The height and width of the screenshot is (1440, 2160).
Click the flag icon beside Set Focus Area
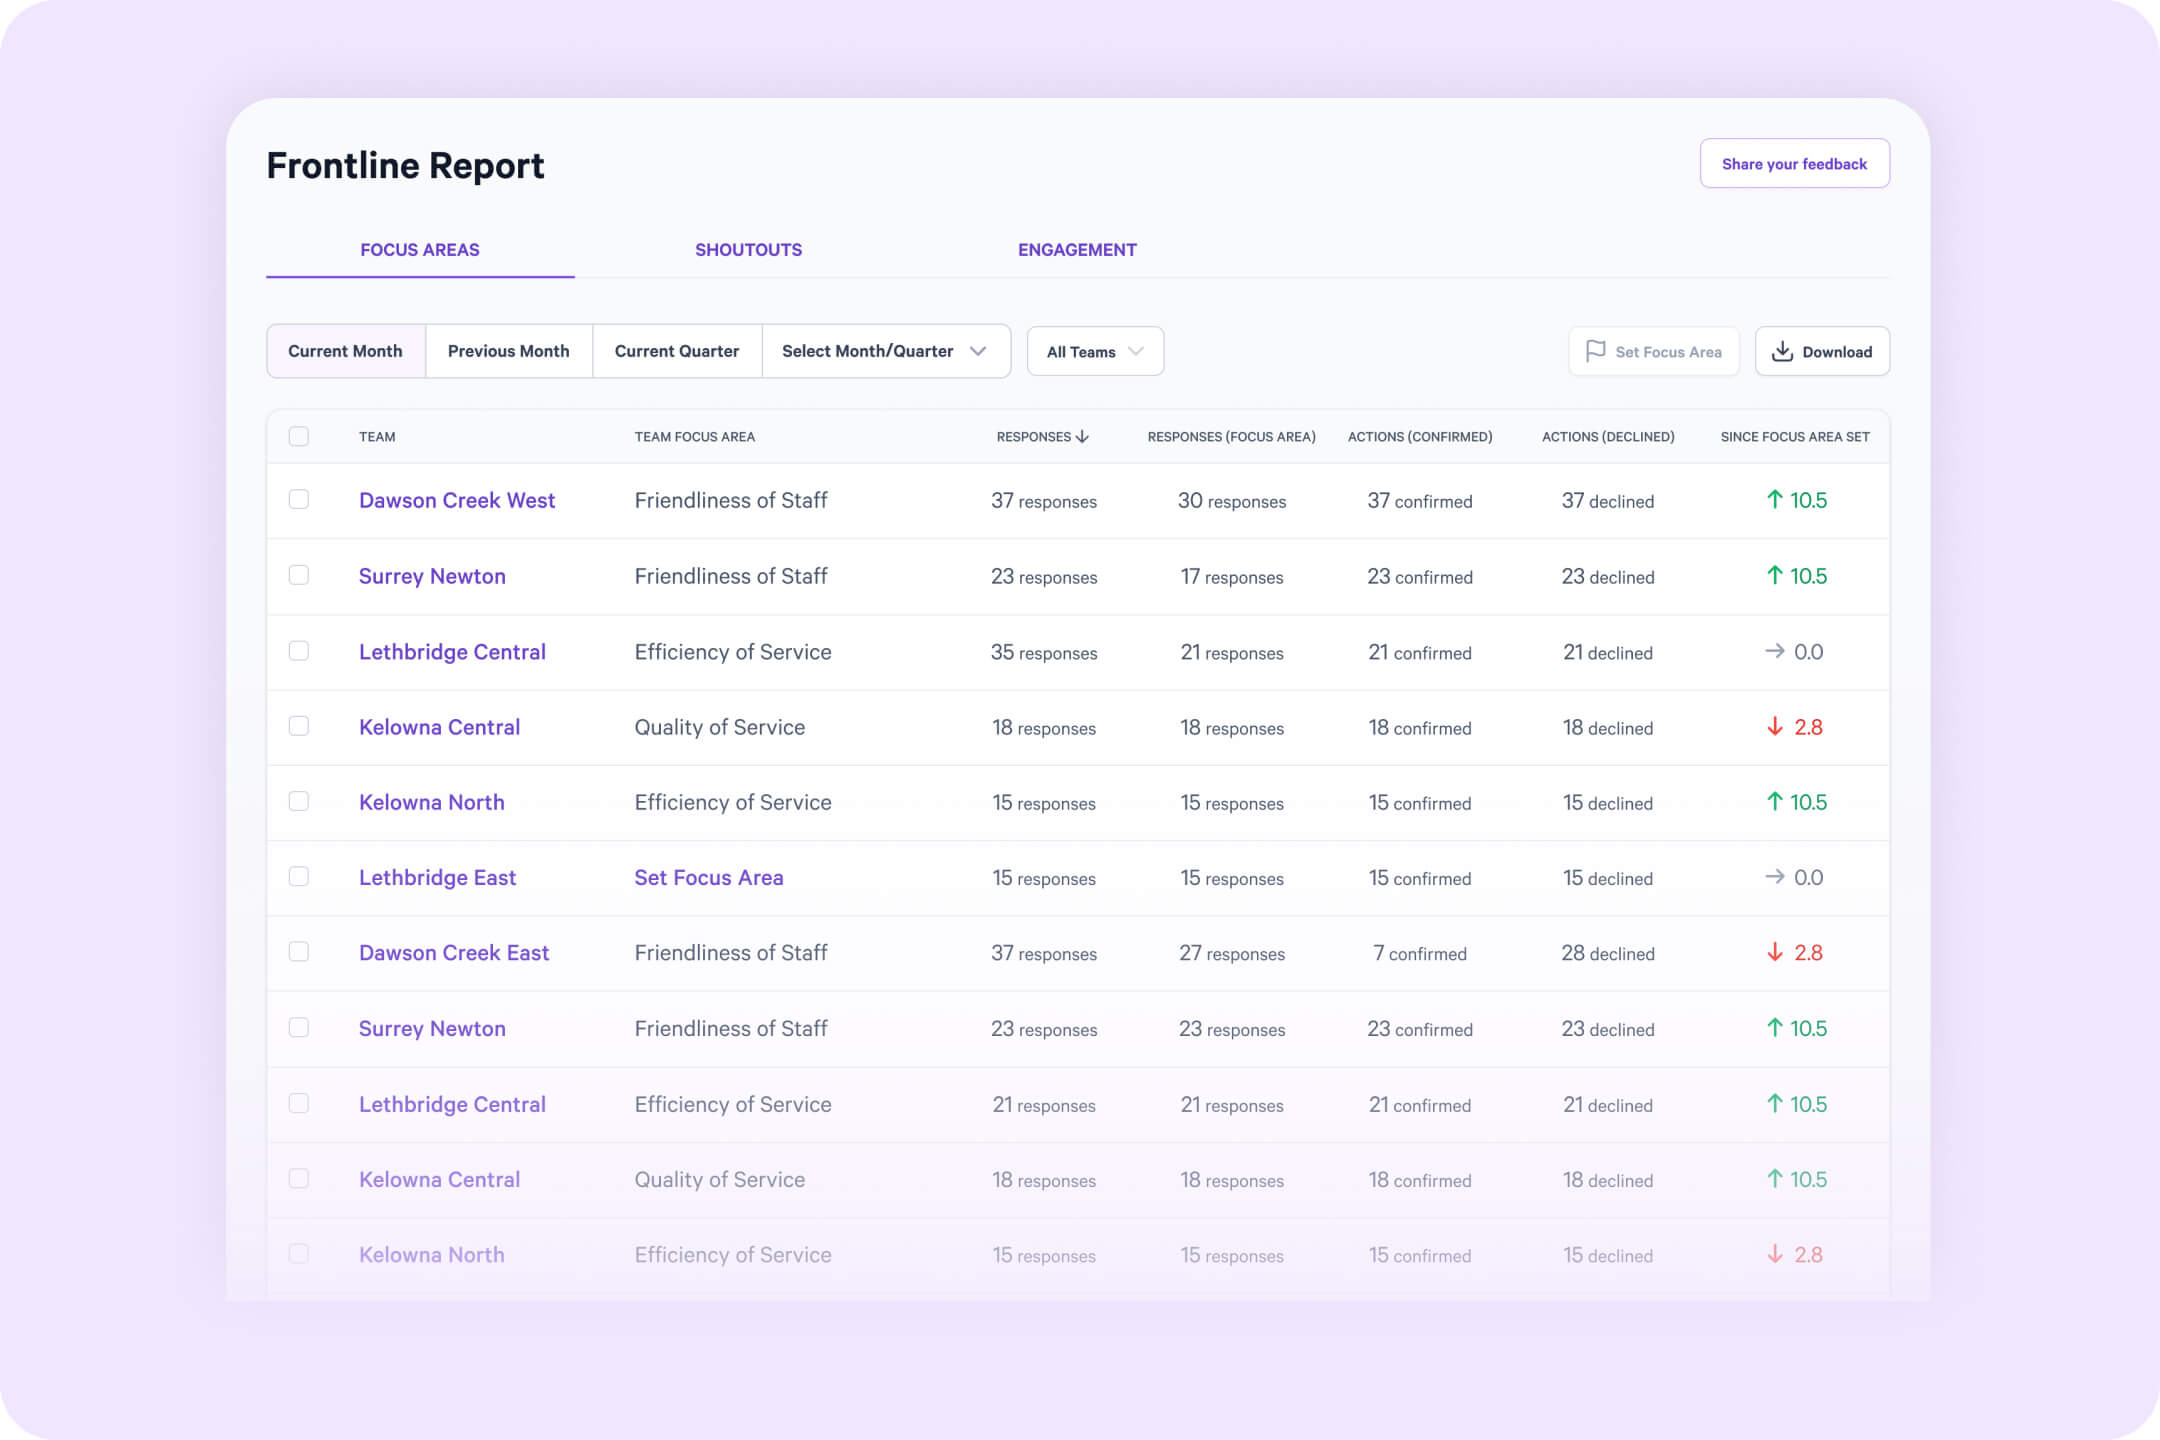coord(1595,351)
